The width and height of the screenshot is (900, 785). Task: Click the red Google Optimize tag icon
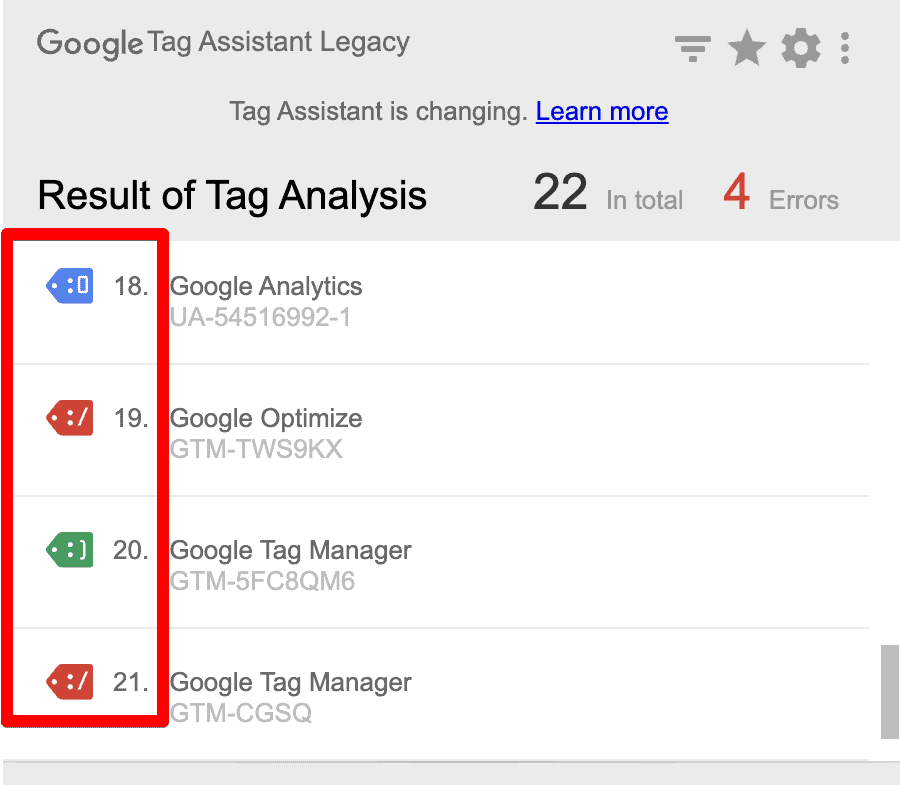pyautogui.click(x=69, y=418)
